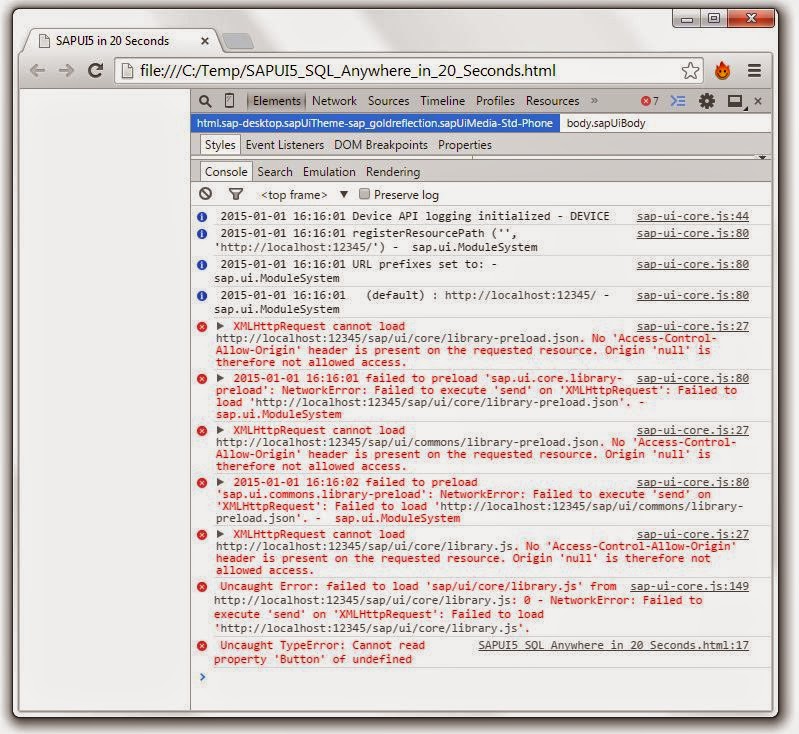Open the Rendering drawer tab
Image resolution: width=799 pixels, height=734 pixels.
pos(393,172)
